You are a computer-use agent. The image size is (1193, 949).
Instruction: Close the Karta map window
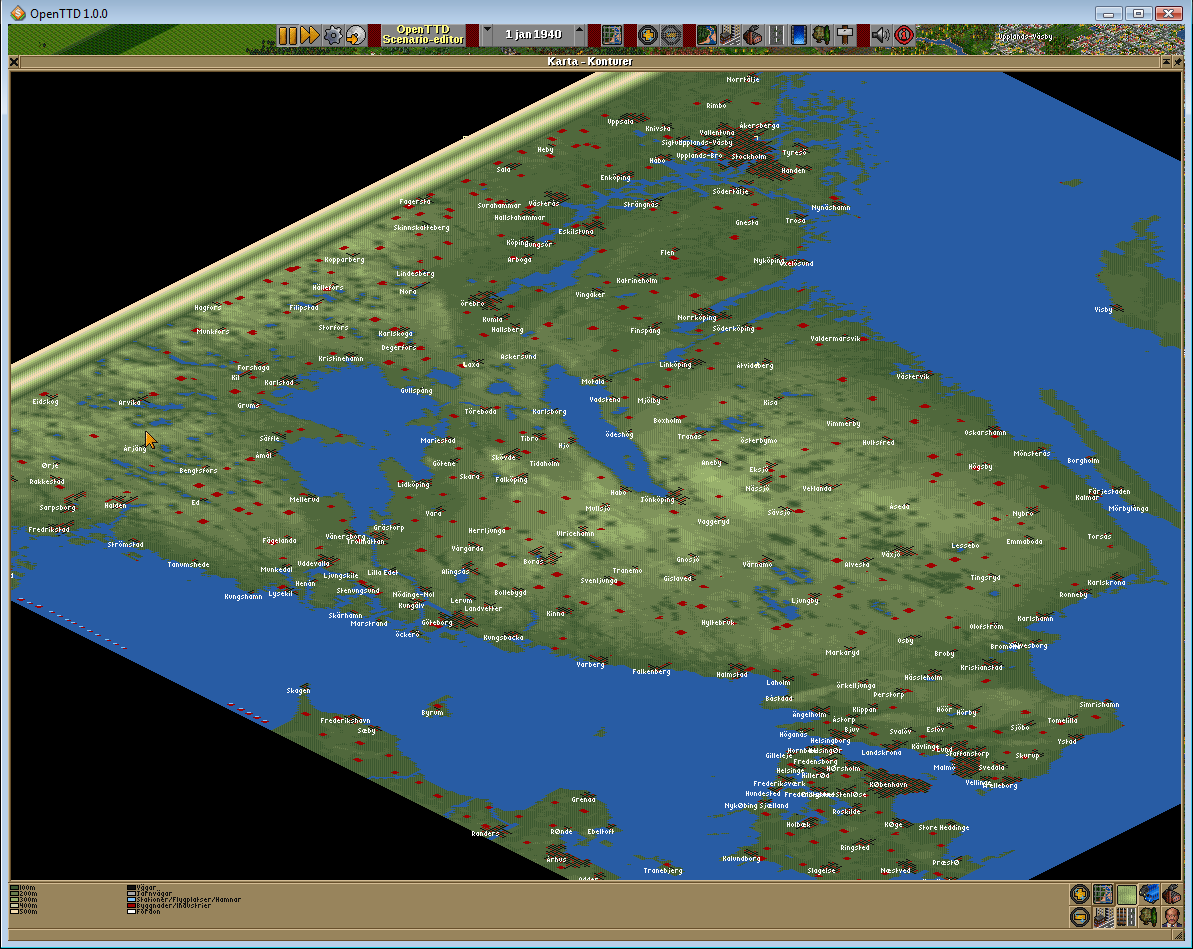click(14, 62)
